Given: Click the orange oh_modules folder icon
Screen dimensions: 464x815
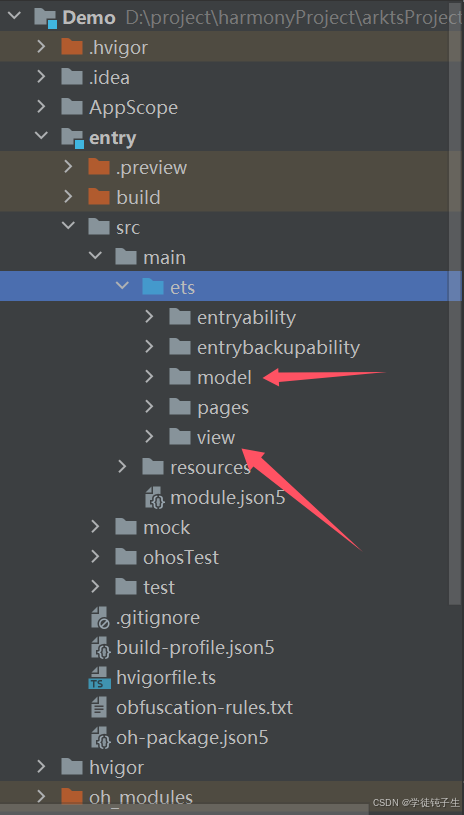Looking at the screenshot, I should point(72,796).
